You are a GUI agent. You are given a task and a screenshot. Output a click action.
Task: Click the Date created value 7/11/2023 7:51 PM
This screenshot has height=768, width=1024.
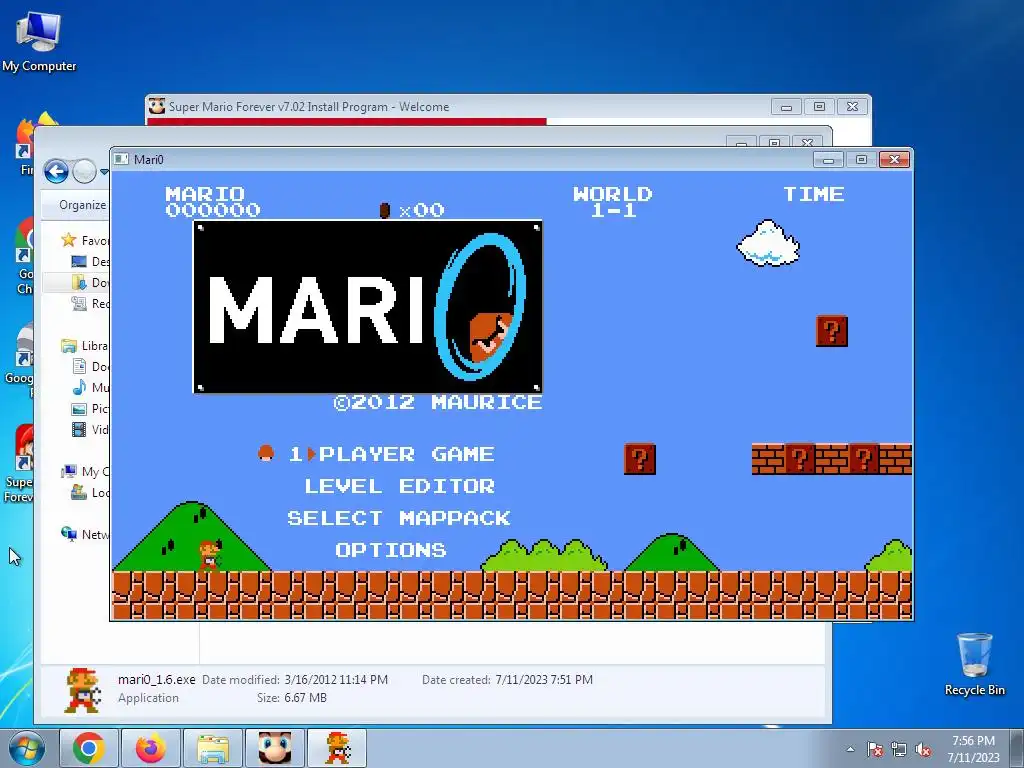point(544,680)
